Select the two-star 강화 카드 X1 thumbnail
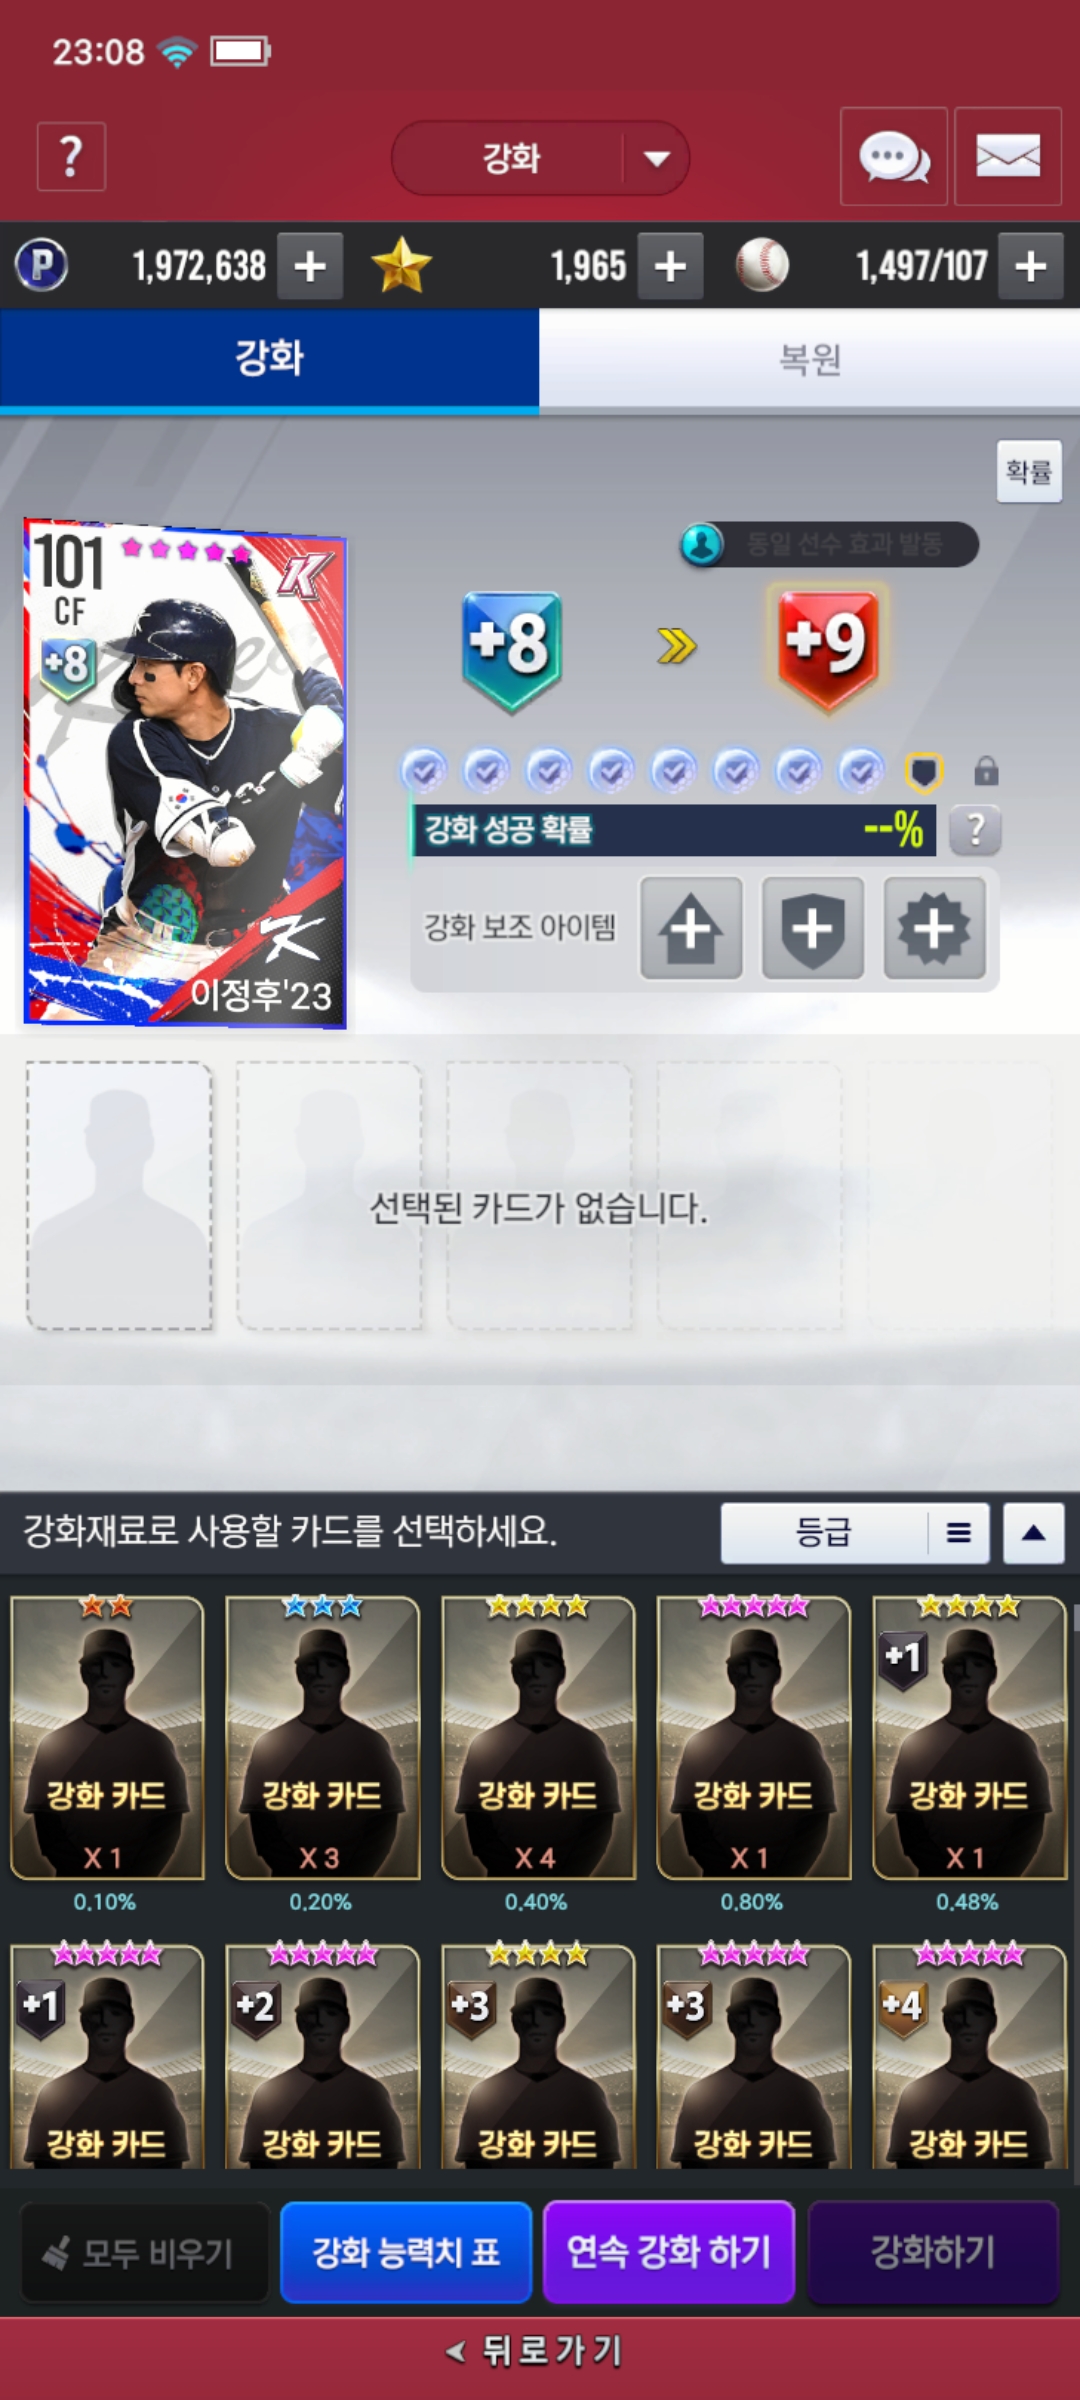Image resolution: width=1080 pixels, height=2400 pixels. (x=107, y=1738)
